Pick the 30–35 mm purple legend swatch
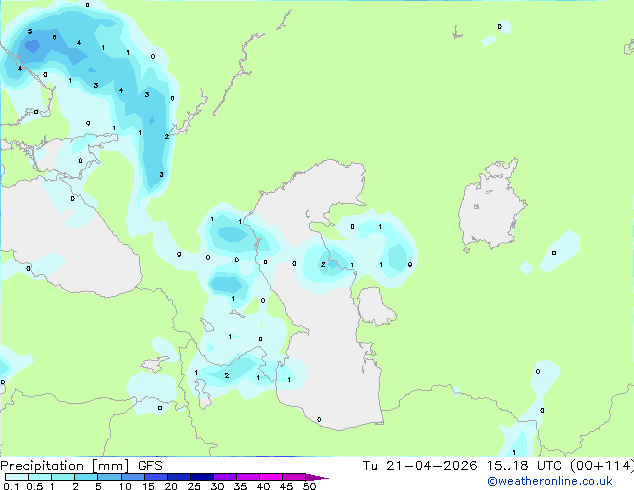634x490 pixels. pos(225,477)
